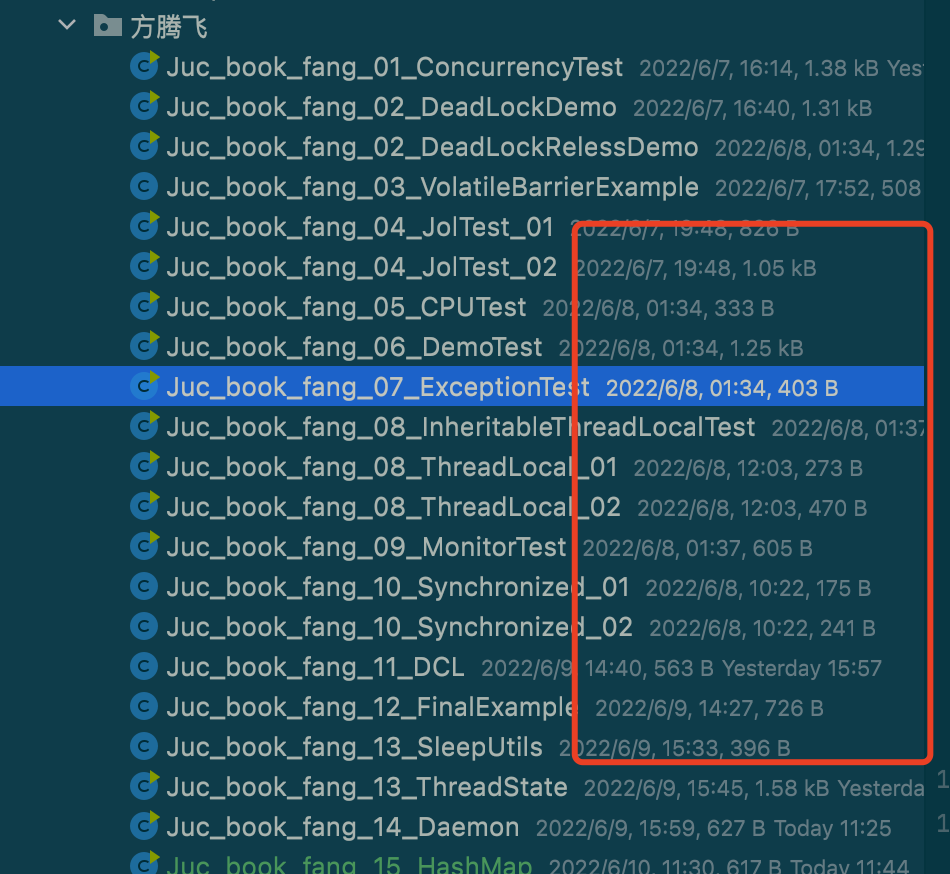Select Juc_book_fang_08_InheritableThreadLocalTest file
Screen dimensions: 950x874
(460, 427)
